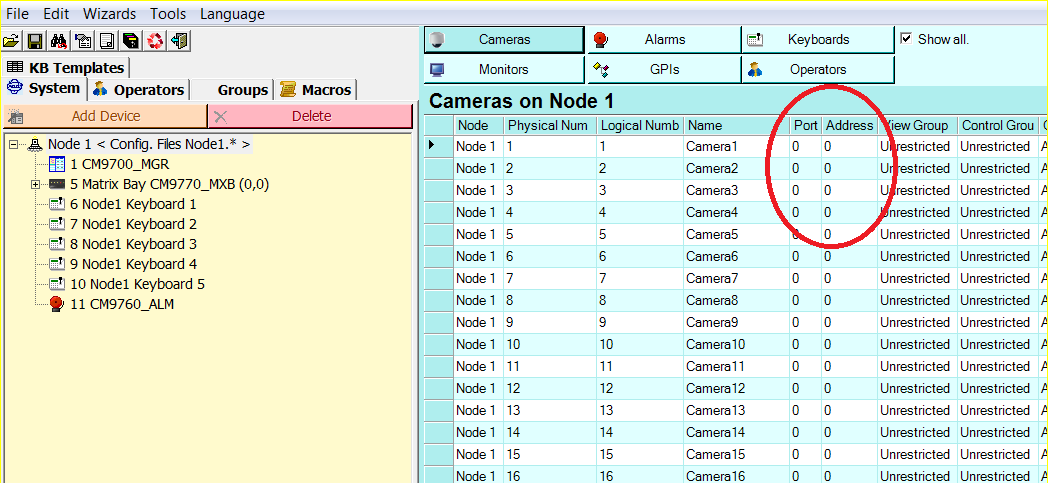
Task: Click the Logical Numb column header
Action: [x=639, y=125]
